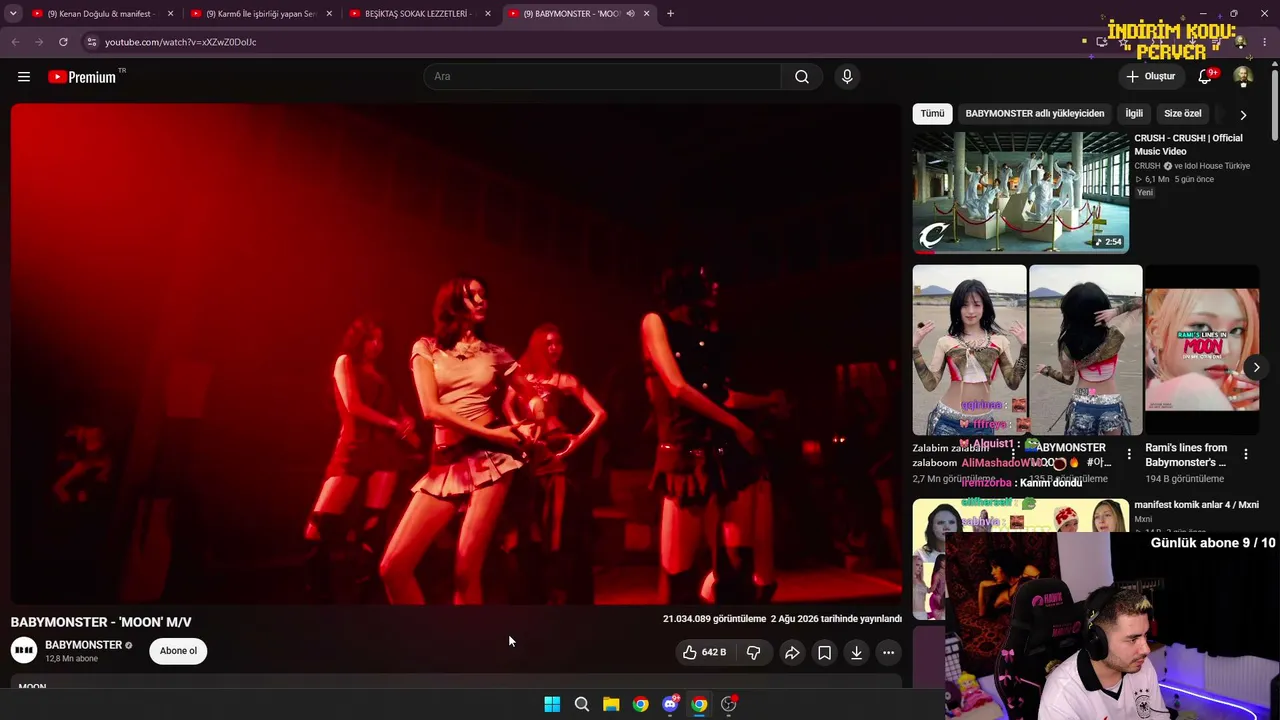
Task: Close the Kenan Doğulu & manifest tab
Action: point(171,14)
